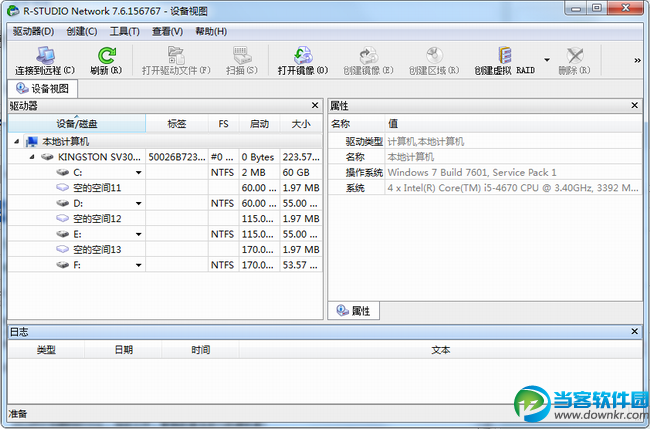Viewport: 650px width, 429px height.
Task: Click the Create Region (创建区域) icon
Action: pyautogui.click(x=434, y=55)
